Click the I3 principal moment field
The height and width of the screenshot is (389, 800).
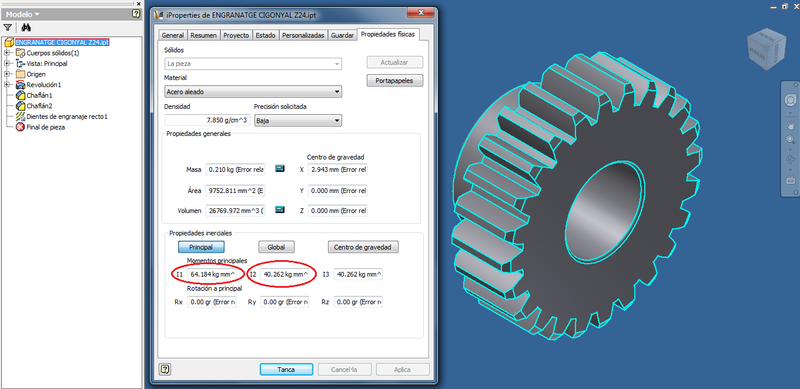358,275
